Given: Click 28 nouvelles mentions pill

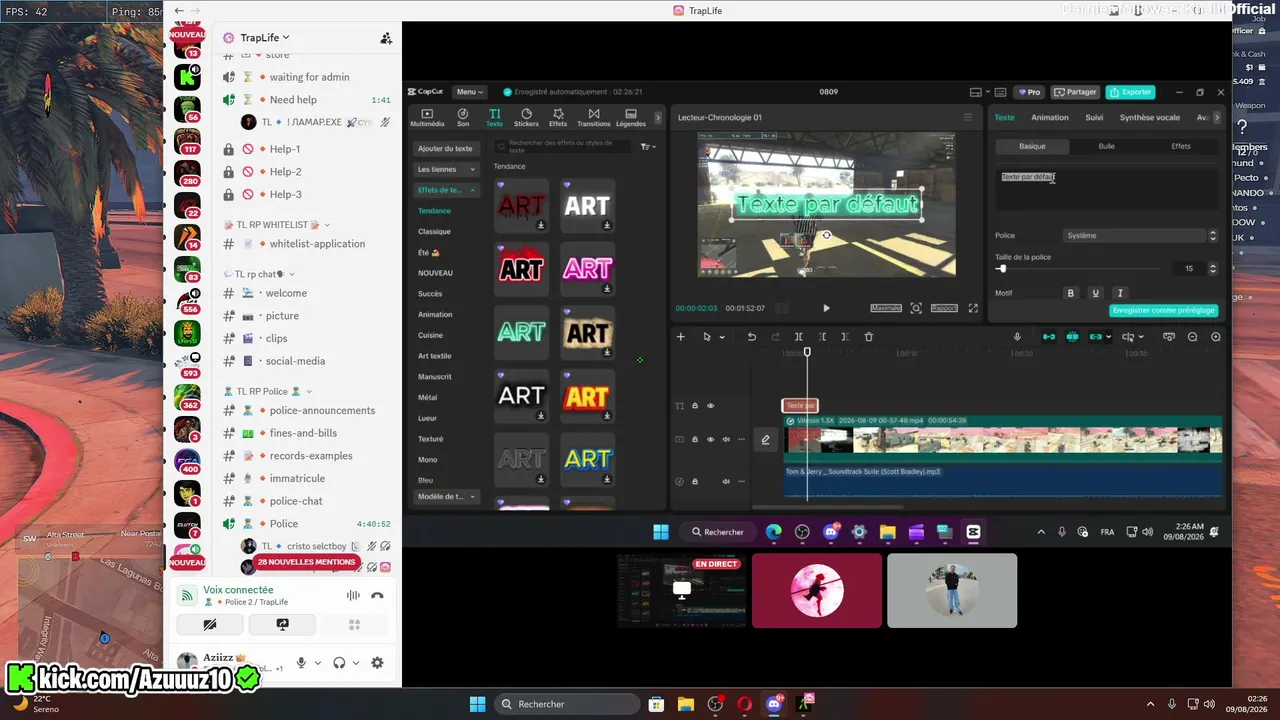Looking at the screenshot, I should (306, 562).
